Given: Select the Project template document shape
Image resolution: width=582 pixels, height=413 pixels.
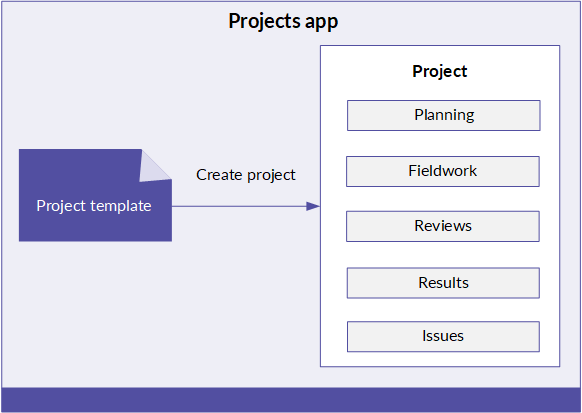Looking at the screenshot, I should pyautogui.click(x=95, y=195).
